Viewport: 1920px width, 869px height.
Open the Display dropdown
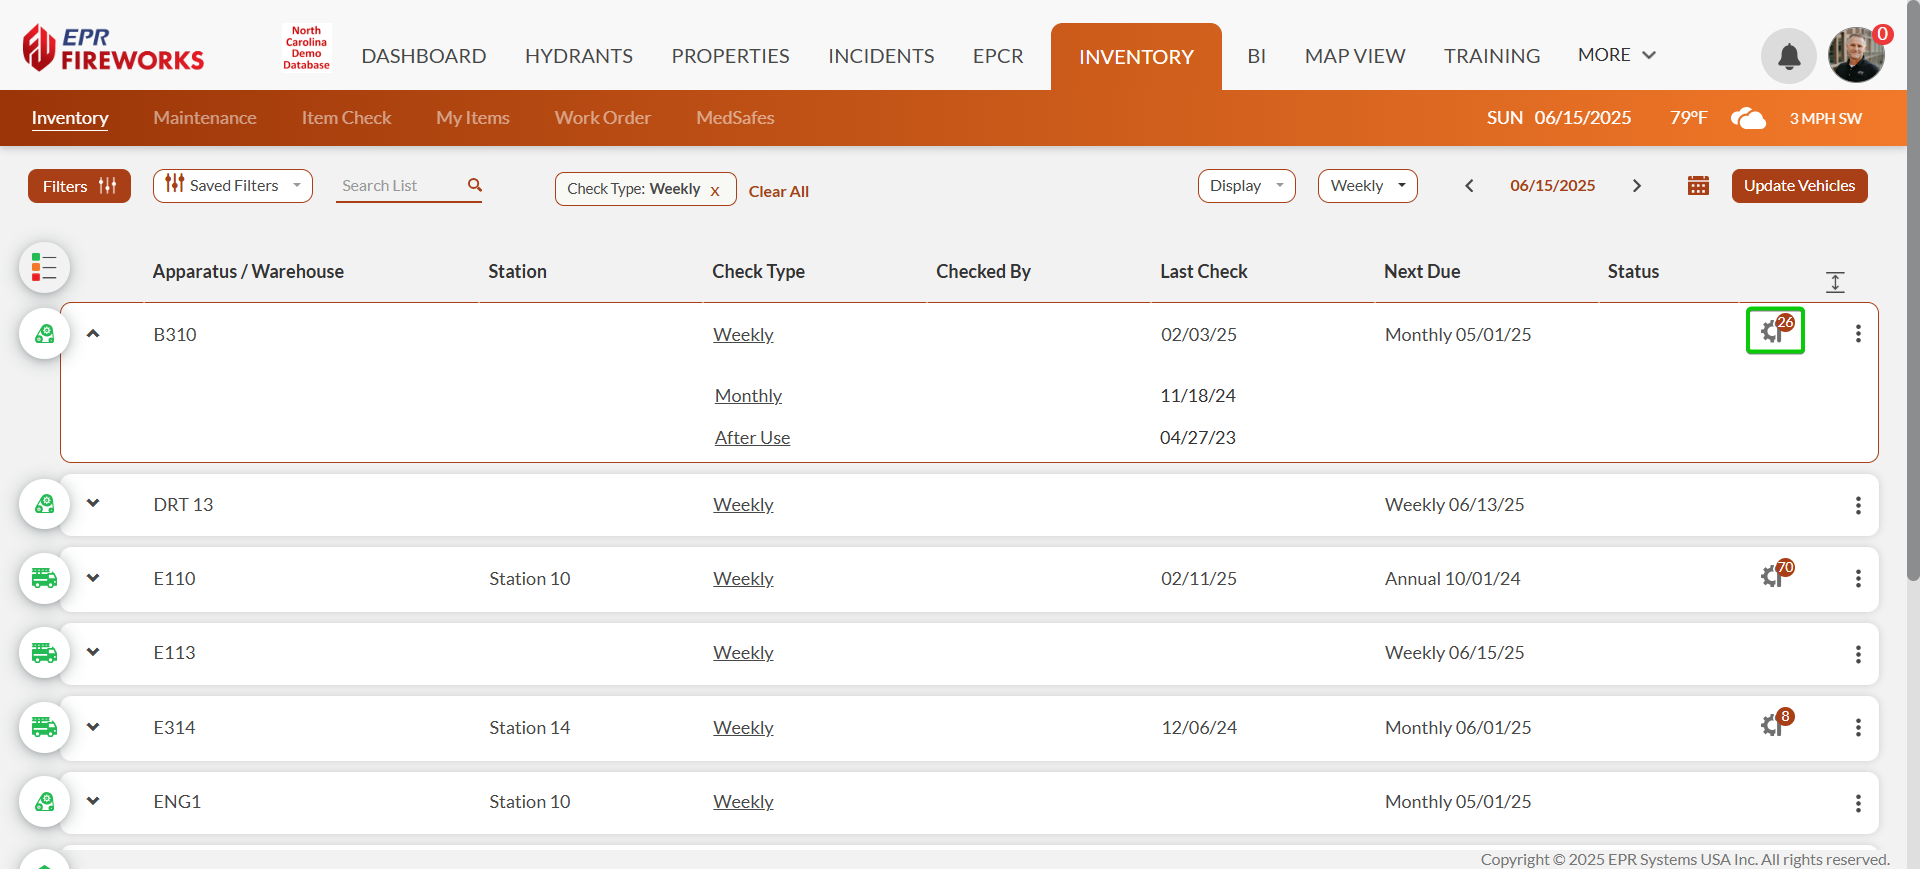[1246, 186]
